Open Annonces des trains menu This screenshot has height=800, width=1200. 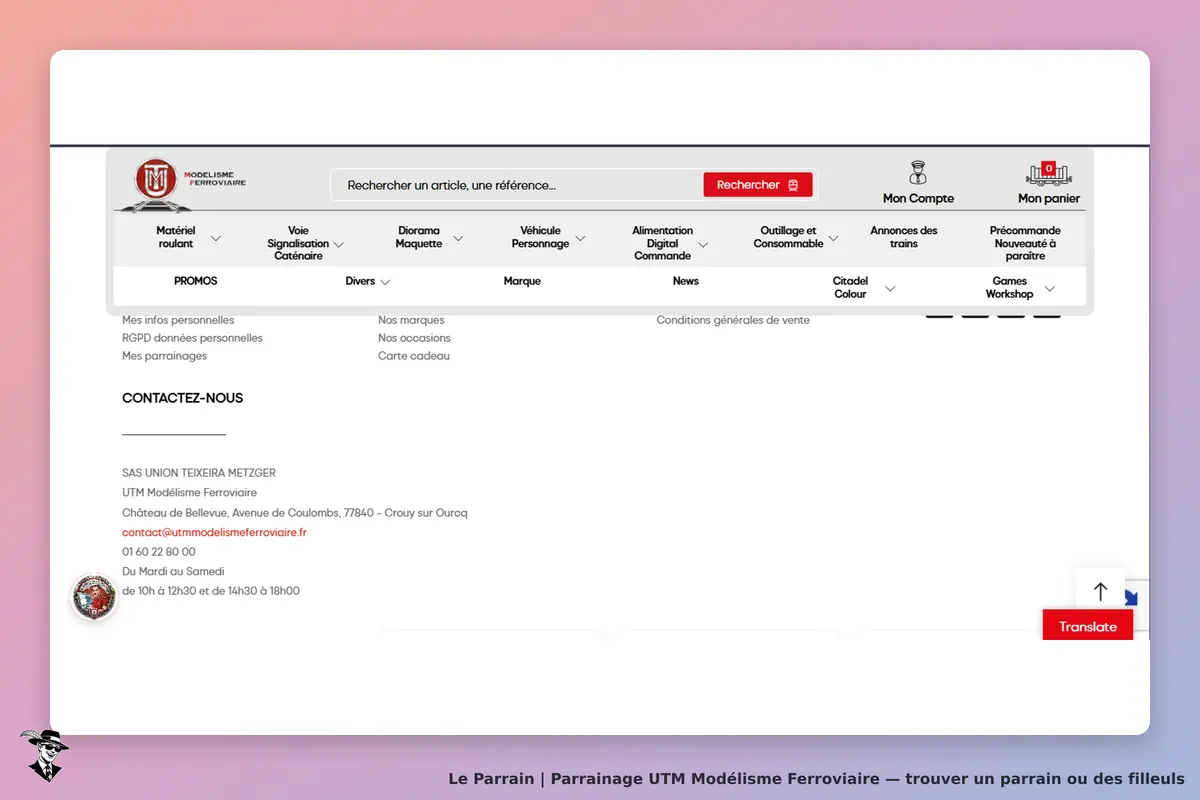pyautogui.click(x=904, y=237)
